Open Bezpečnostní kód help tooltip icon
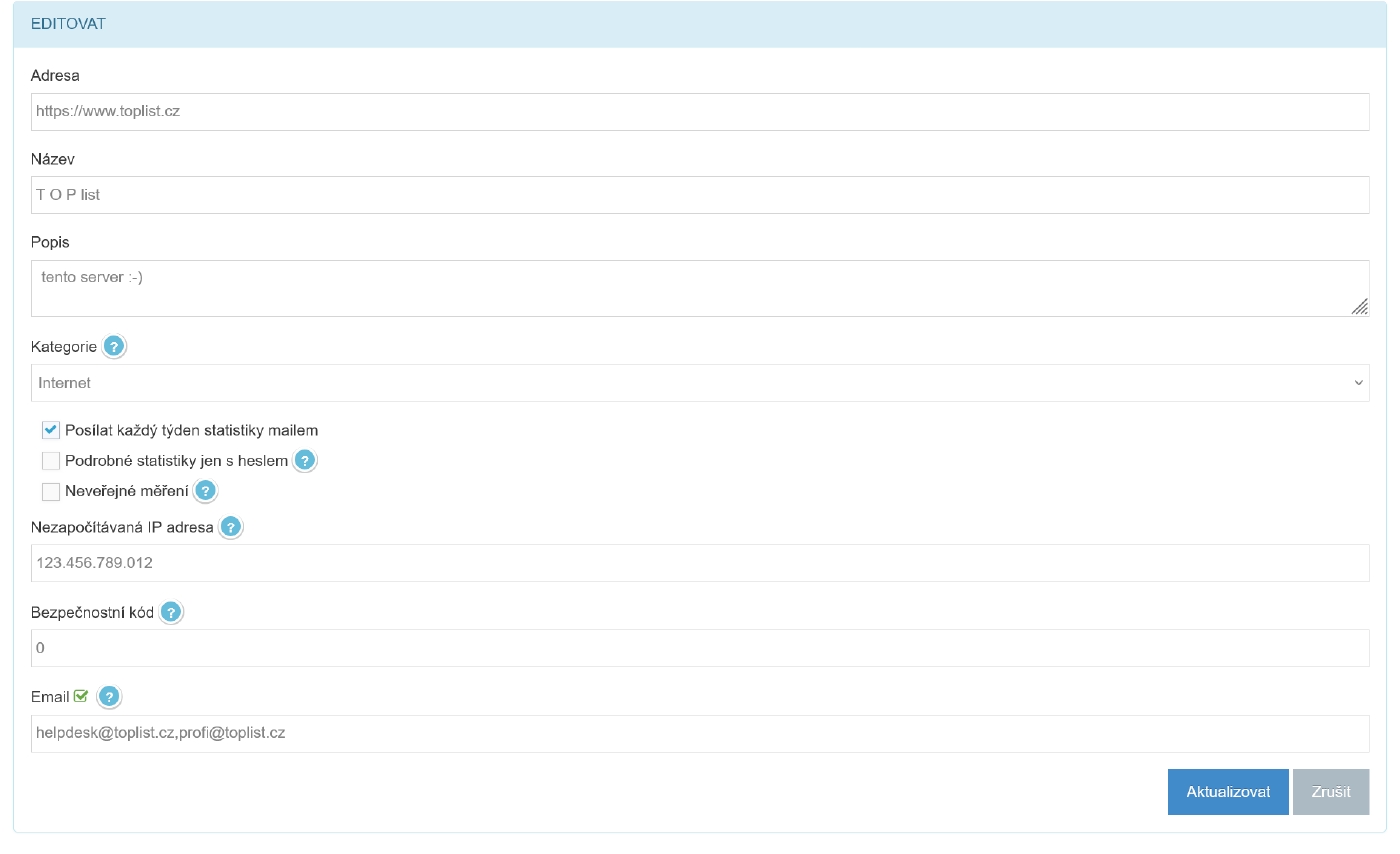The width and height of the screenshot is (1400, 854). (171, 613)
